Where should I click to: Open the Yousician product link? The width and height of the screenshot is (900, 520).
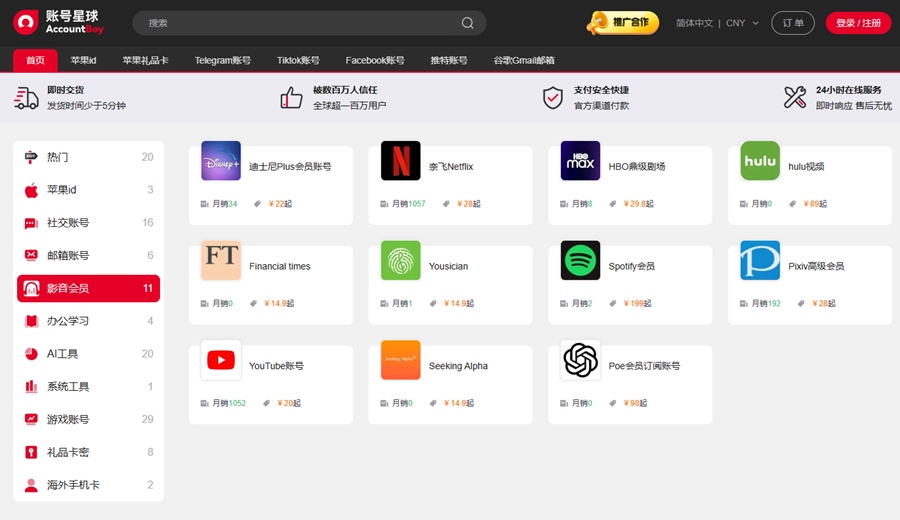pyautogui.click(x=448, y=266)
